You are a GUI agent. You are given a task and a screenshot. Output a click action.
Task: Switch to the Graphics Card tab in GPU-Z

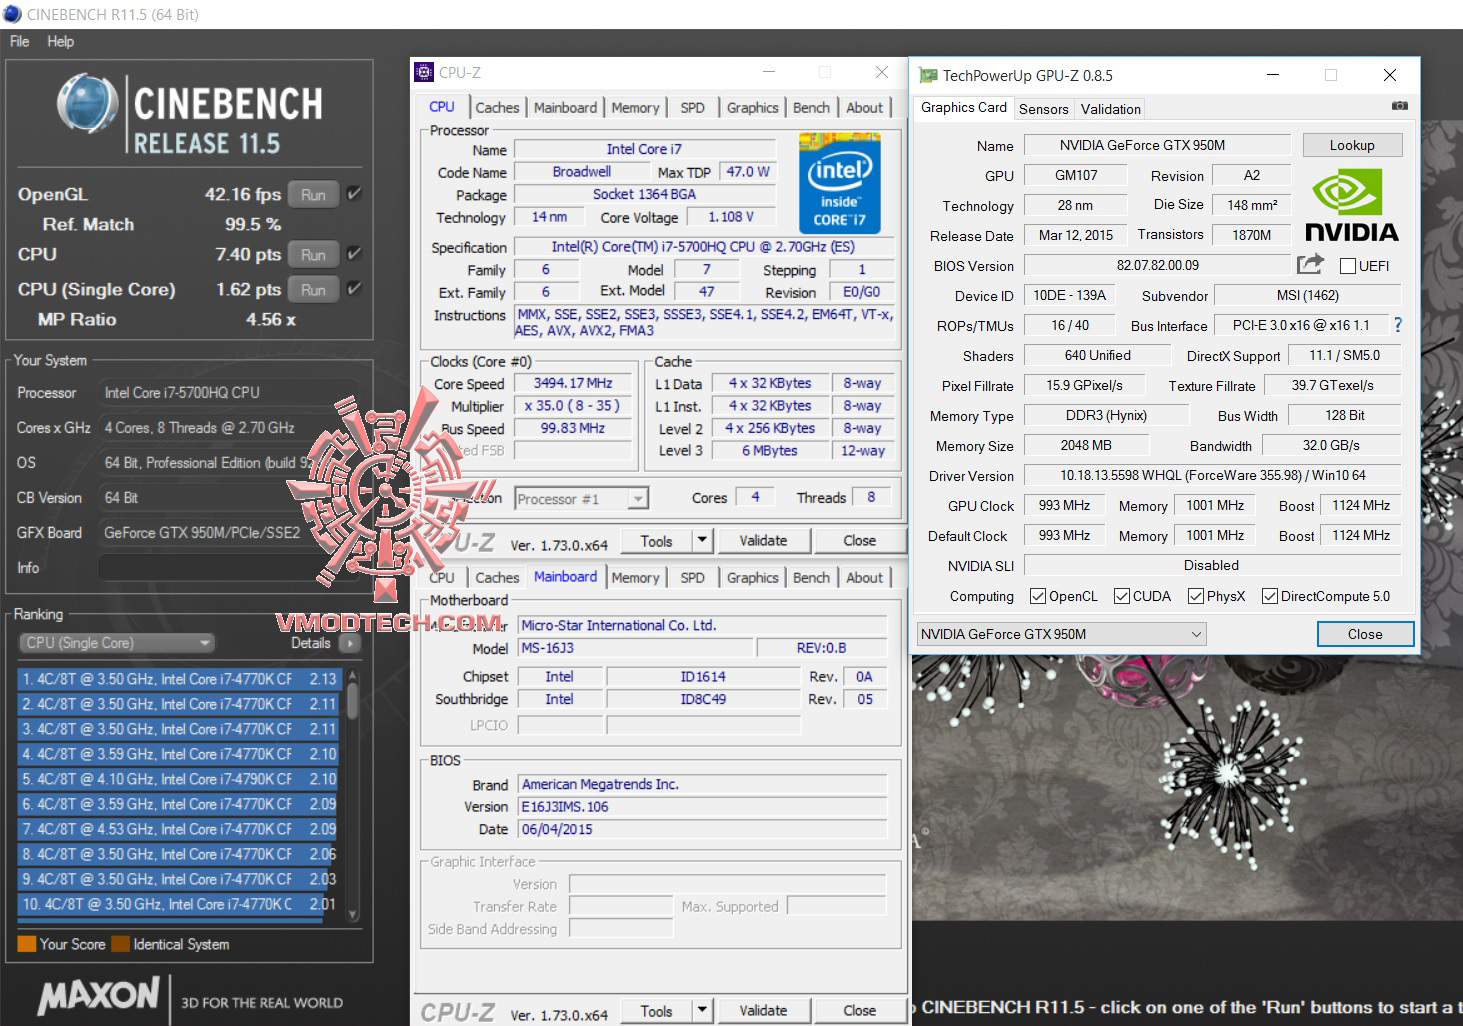coord(963,108)
